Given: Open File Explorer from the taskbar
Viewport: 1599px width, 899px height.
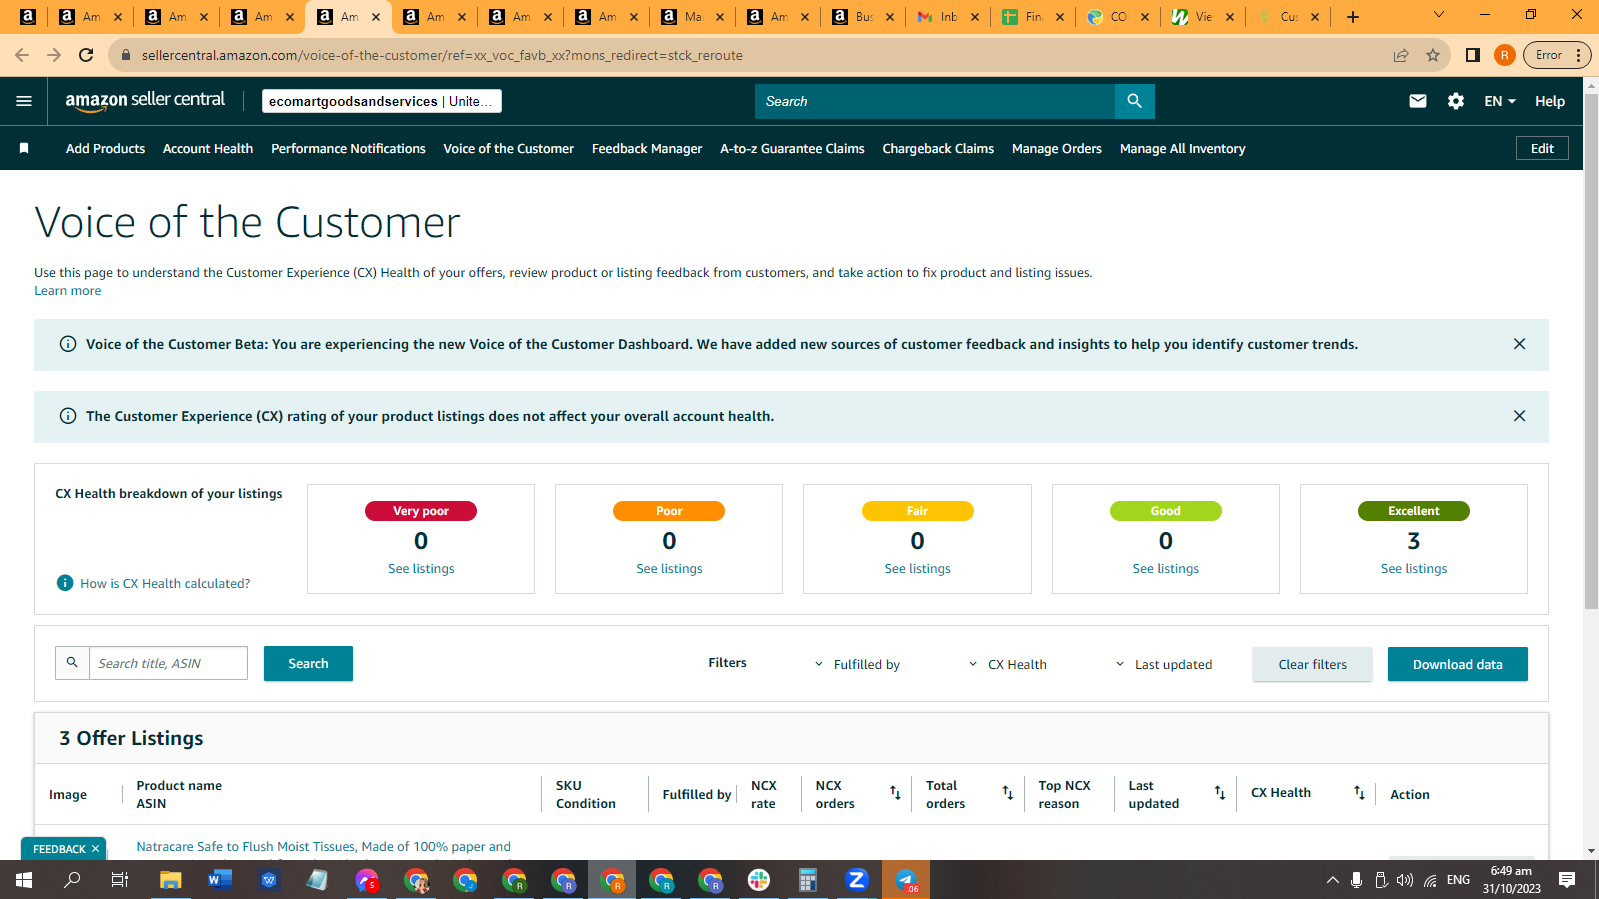Looking at the screenshot, I should (171, 880).
